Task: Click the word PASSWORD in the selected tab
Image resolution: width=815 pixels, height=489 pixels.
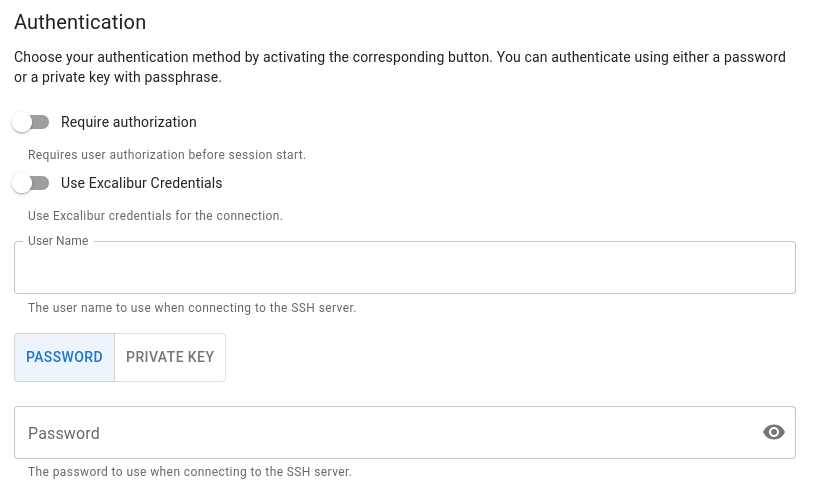Action: [64, 357]
